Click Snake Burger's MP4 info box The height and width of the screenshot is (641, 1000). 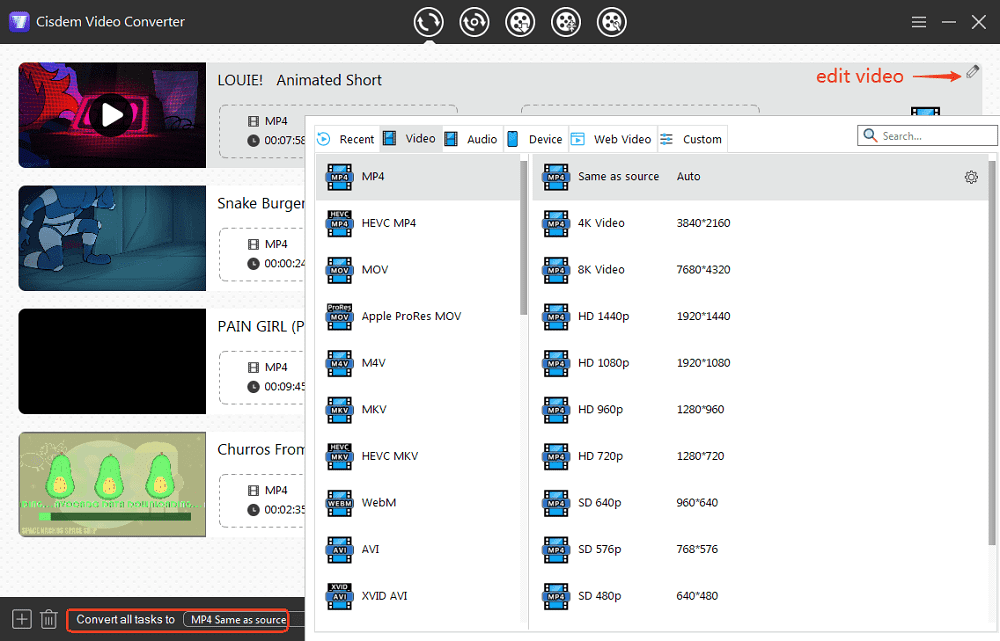point(263,254)
